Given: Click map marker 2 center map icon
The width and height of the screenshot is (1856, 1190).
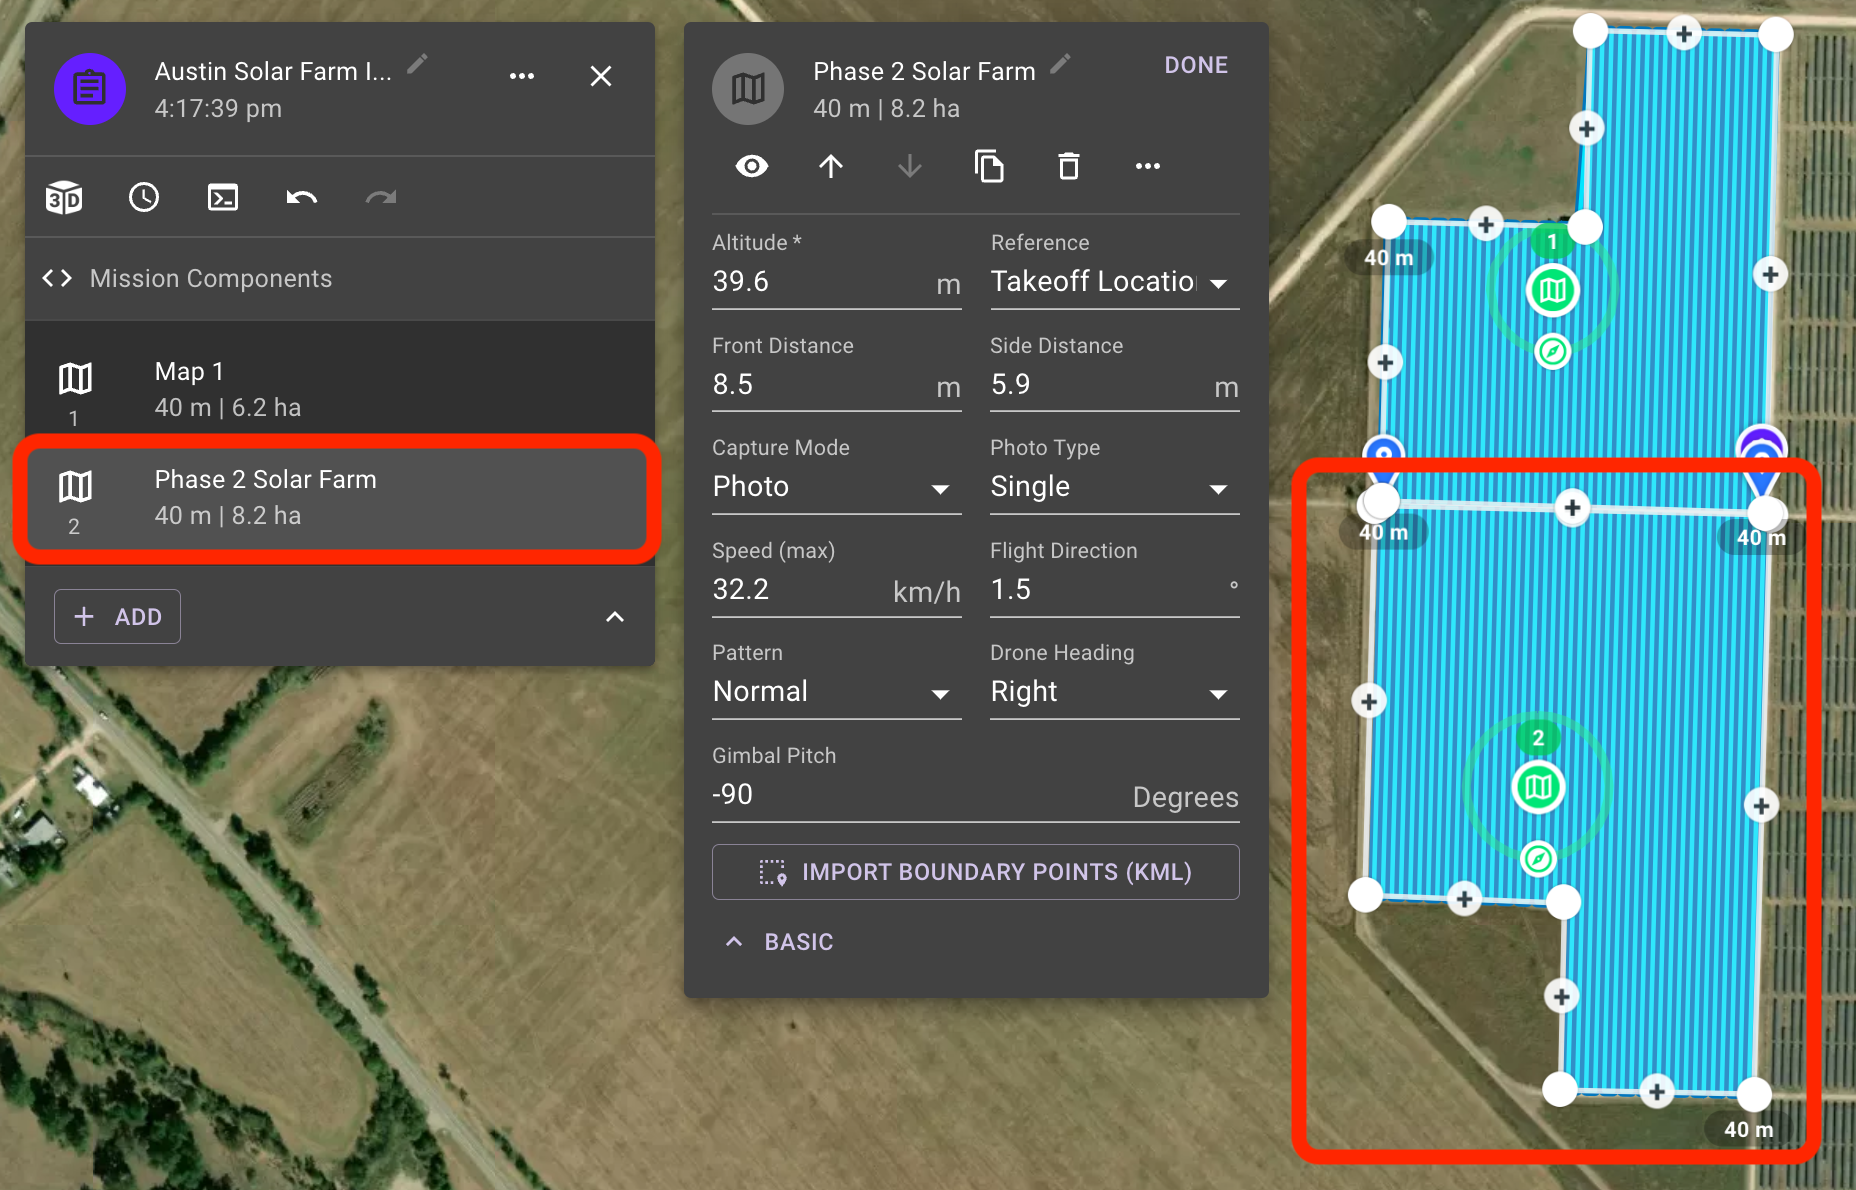Looking at the screenshot, I should pyautogui.click(x=1538, y=787).
